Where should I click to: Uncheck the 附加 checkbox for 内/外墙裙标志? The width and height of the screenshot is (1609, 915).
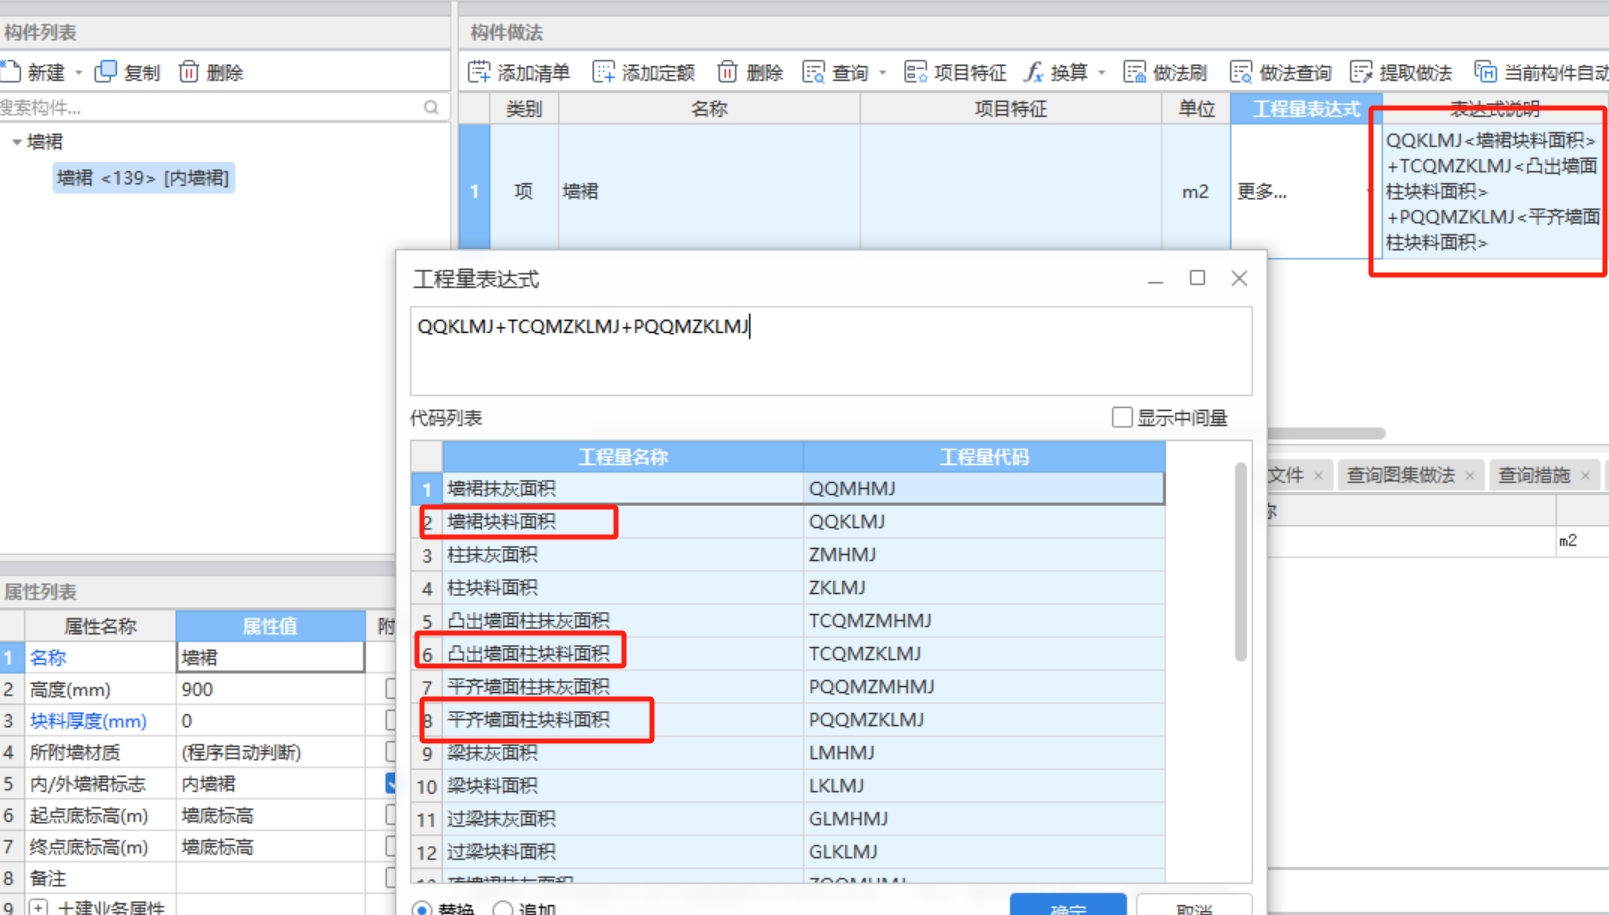click(391, 783)
